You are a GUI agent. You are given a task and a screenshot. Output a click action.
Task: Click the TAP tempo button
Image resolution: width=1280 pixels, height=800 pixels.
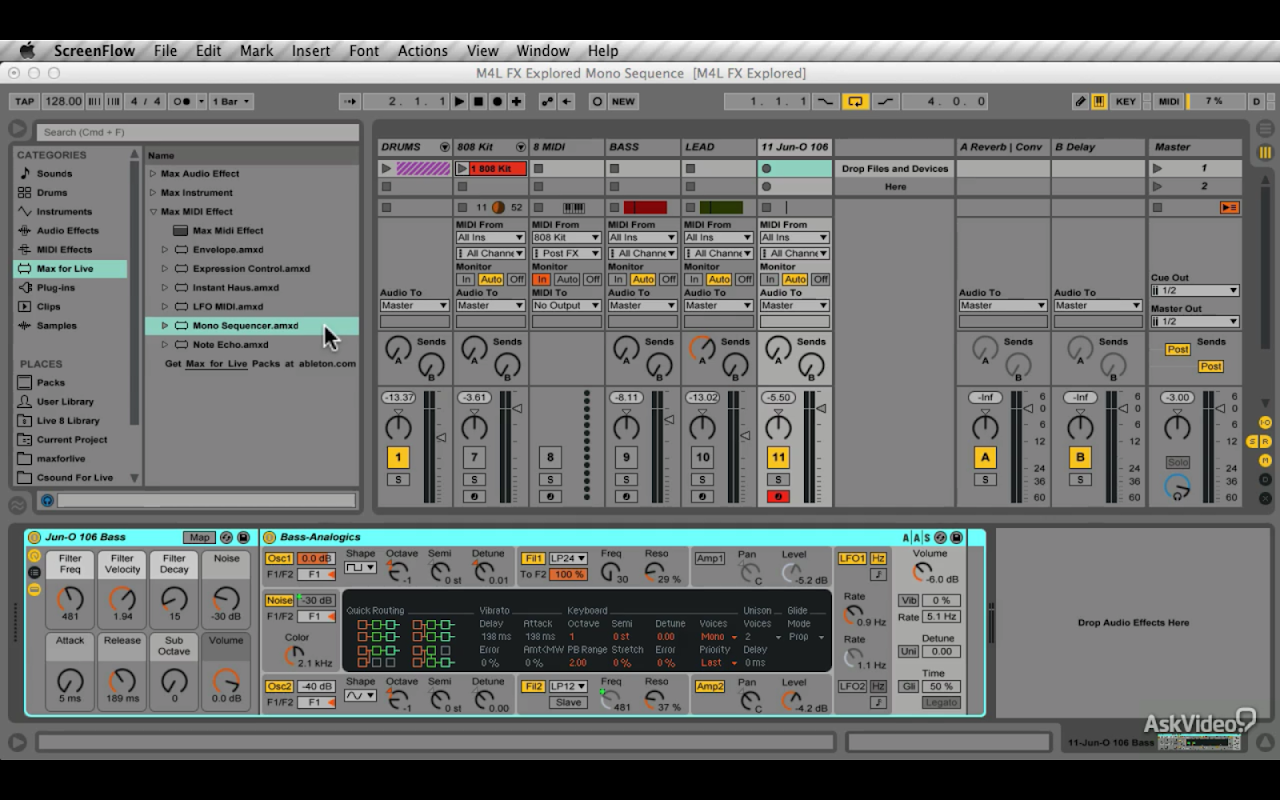24,101
